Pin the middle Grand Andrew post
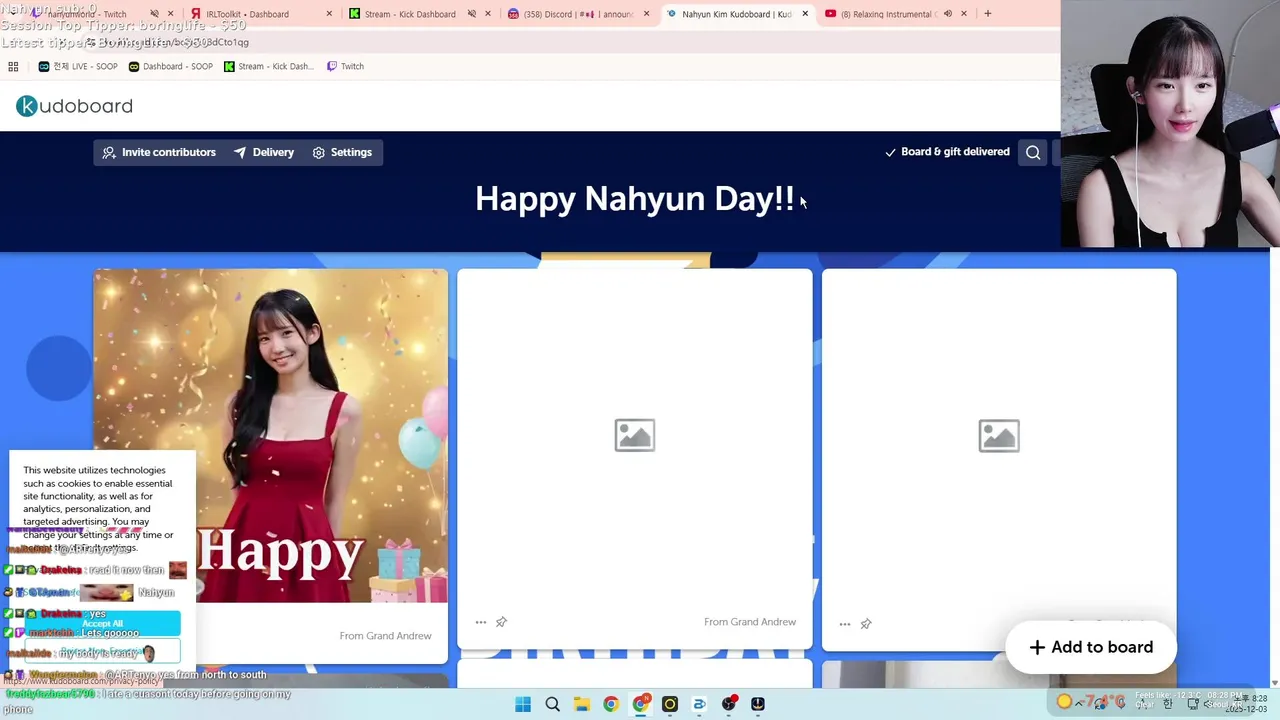The image size is (1280, 720). 501,622
